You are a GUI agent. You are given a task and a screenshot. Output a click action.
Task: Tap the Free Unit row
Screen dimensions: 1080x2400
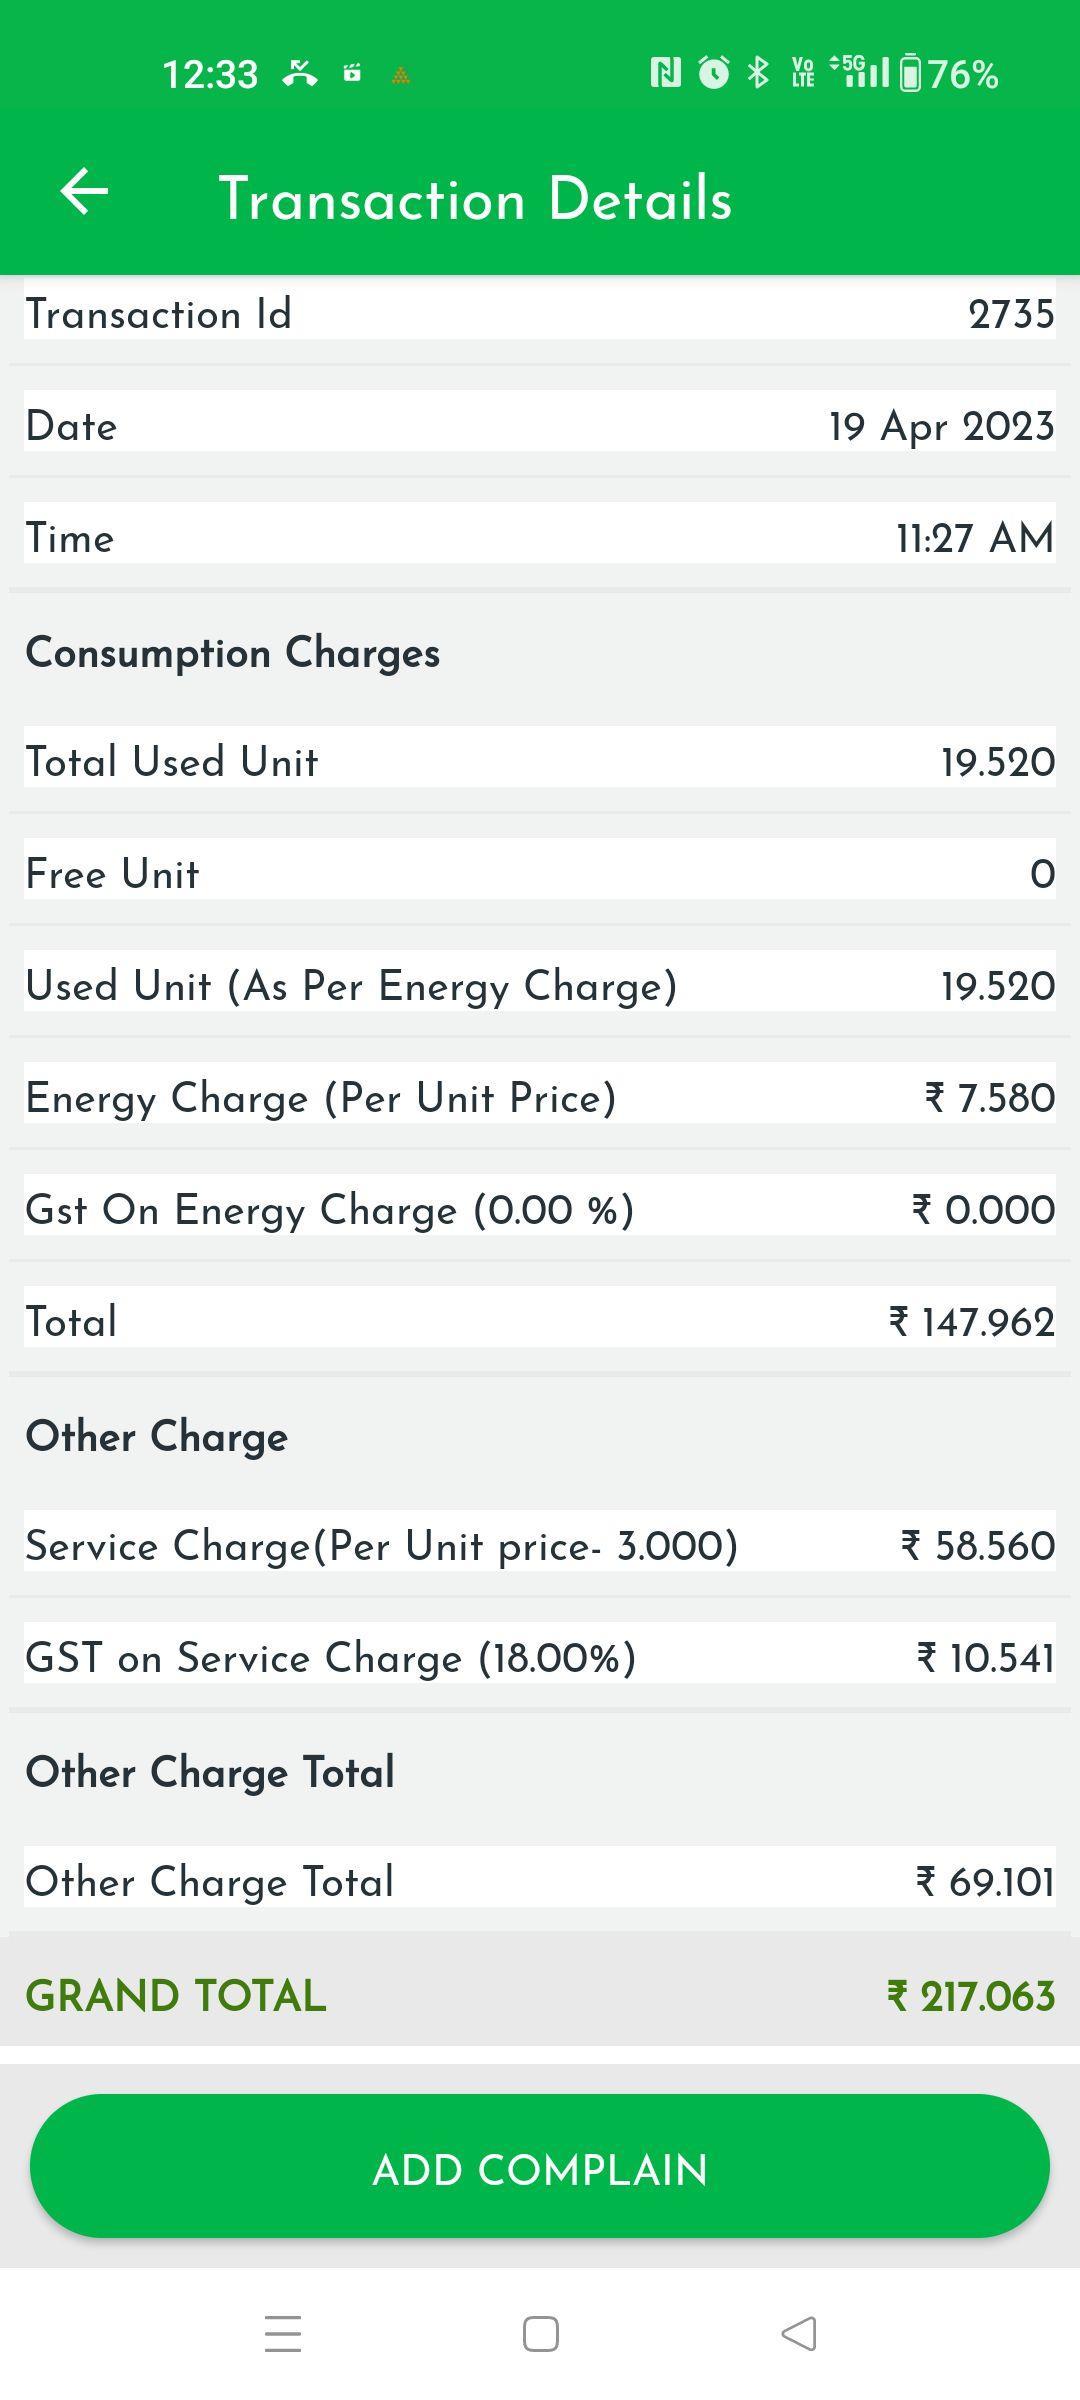[540, 874]
